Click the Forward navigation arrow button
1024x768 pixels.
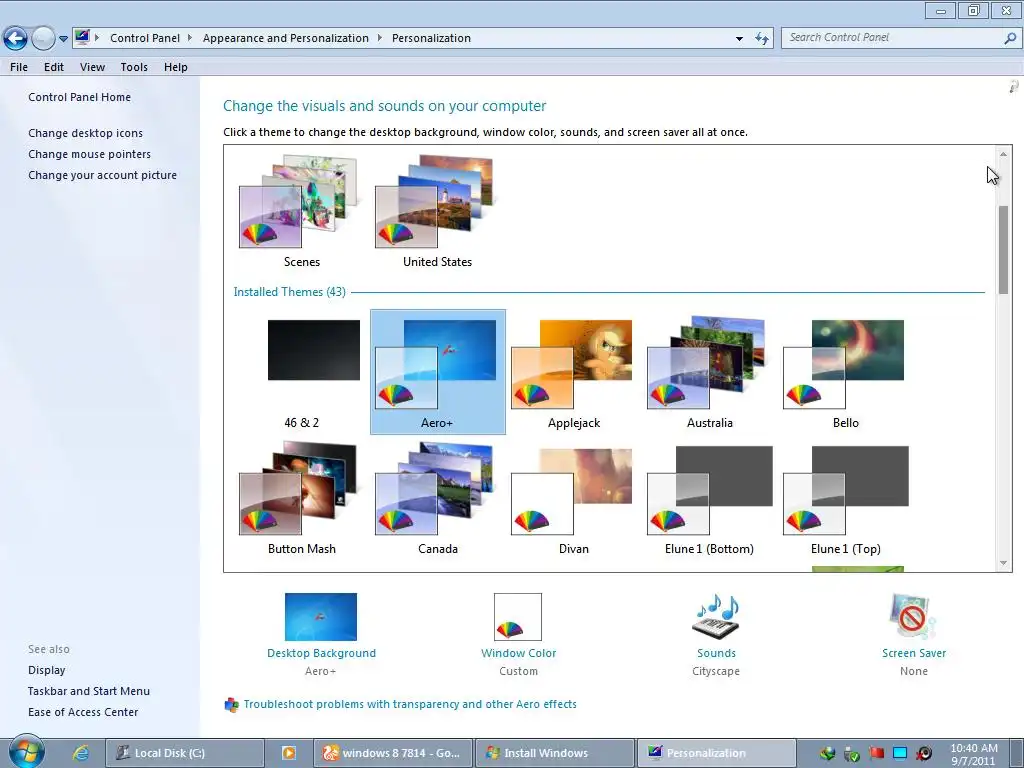coord(43,39)
